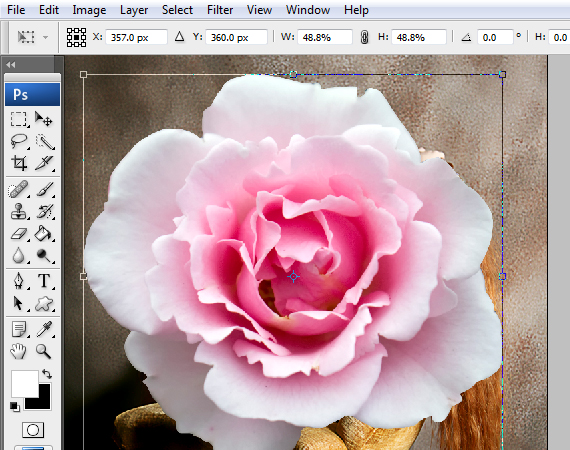570x450 pixels.
Task: Select the Move tool
Action: (44, 119)
